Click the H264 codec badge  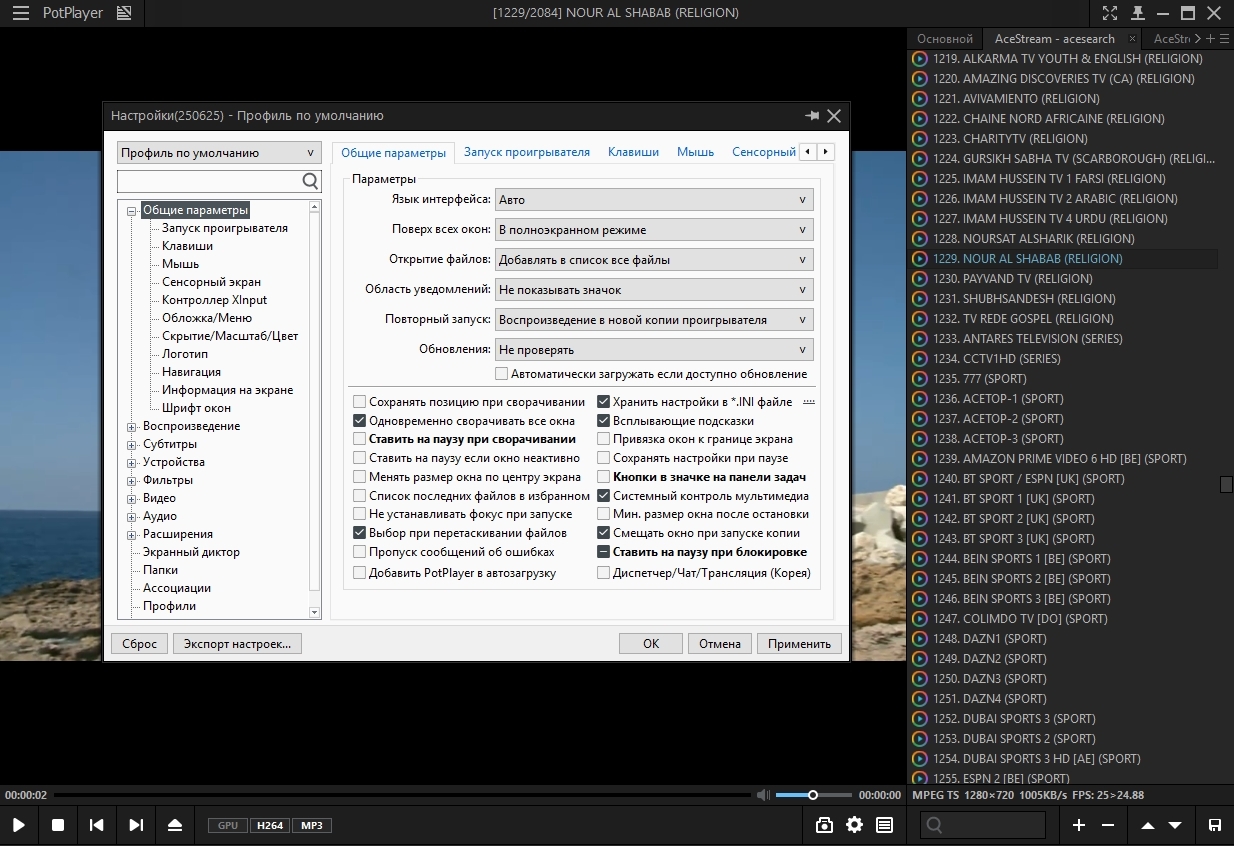(270, 825)
